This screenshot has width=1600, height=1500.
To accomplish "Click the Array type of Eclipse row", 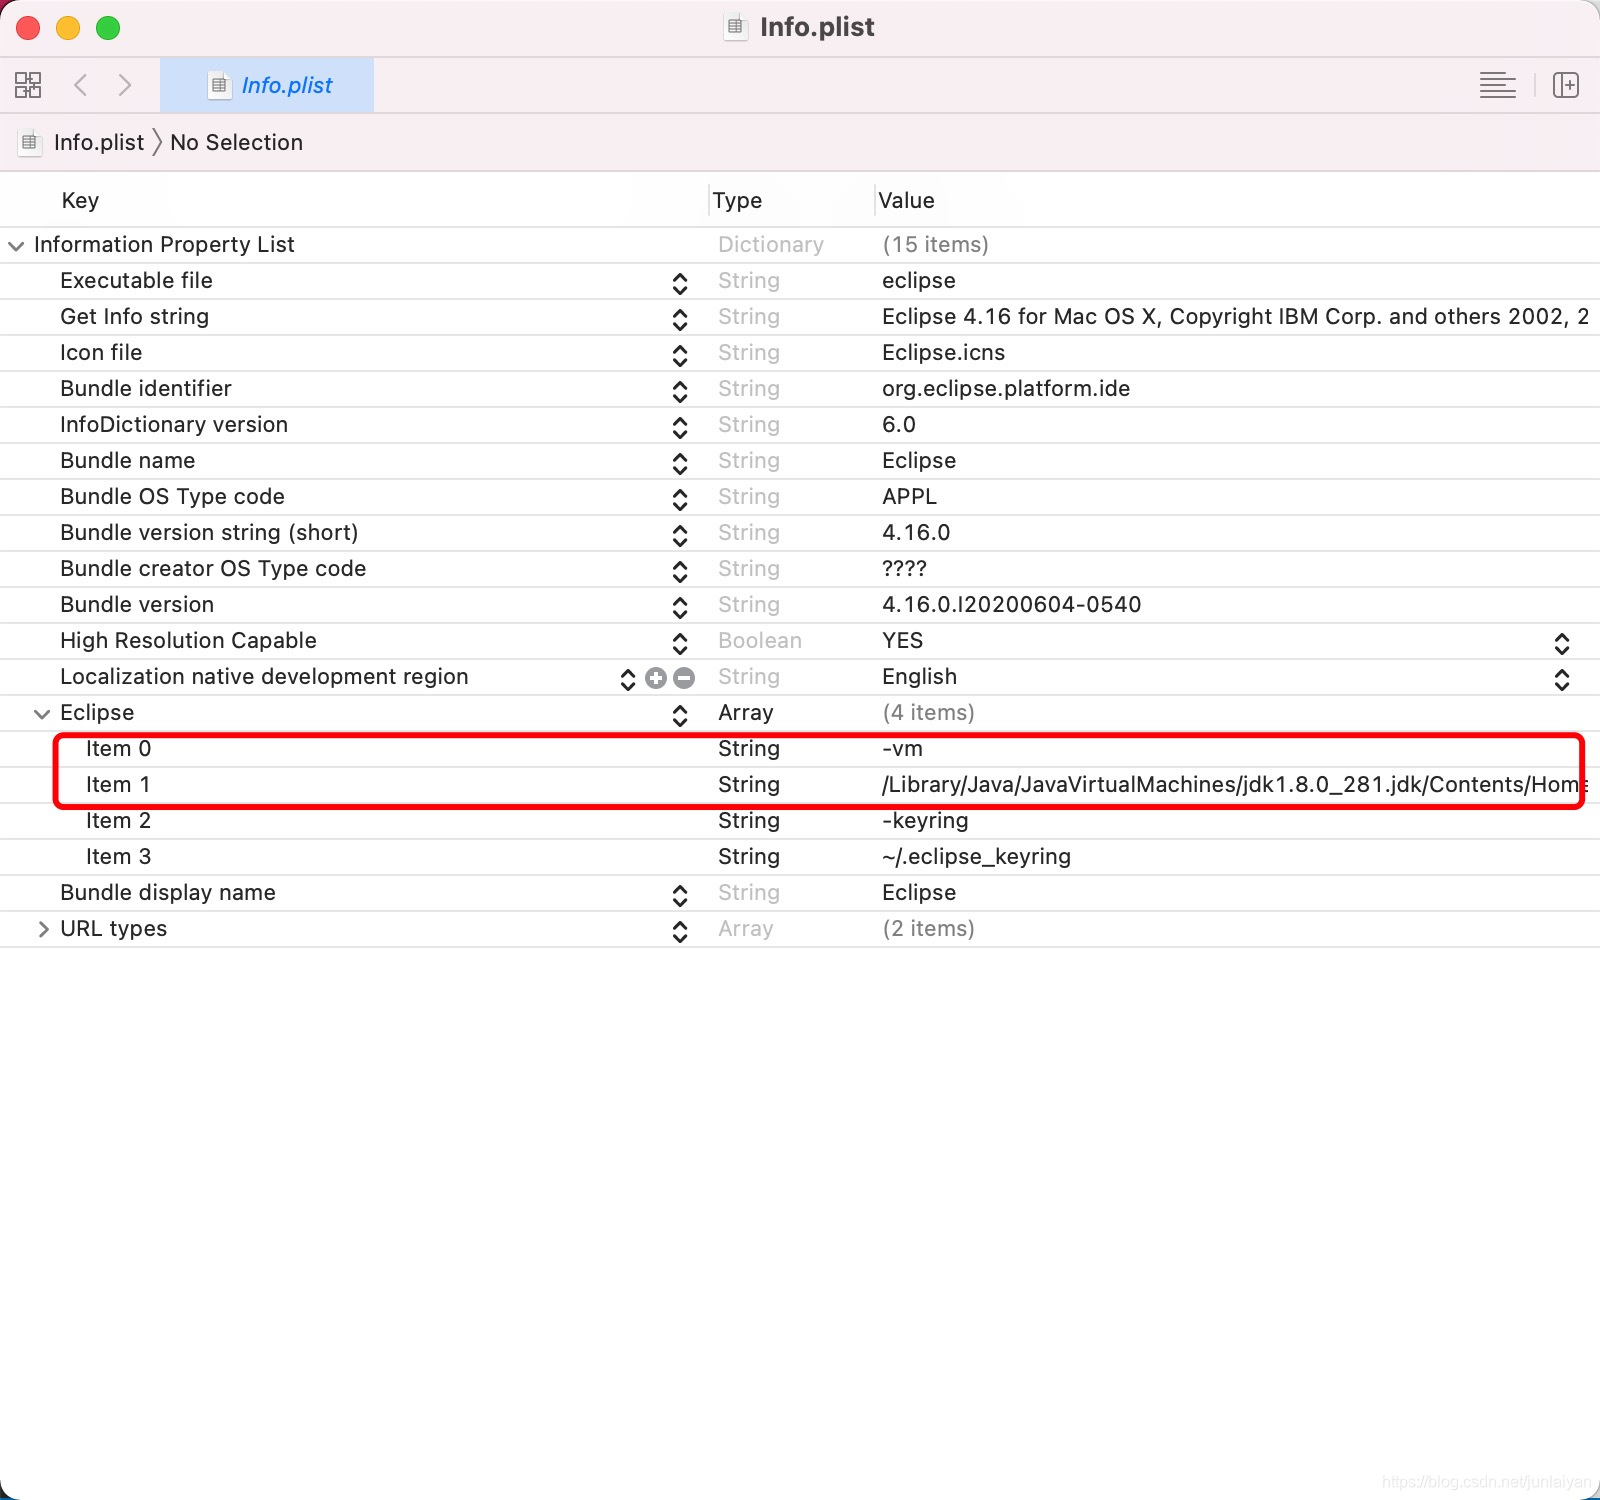I will [x=745, y=713].
